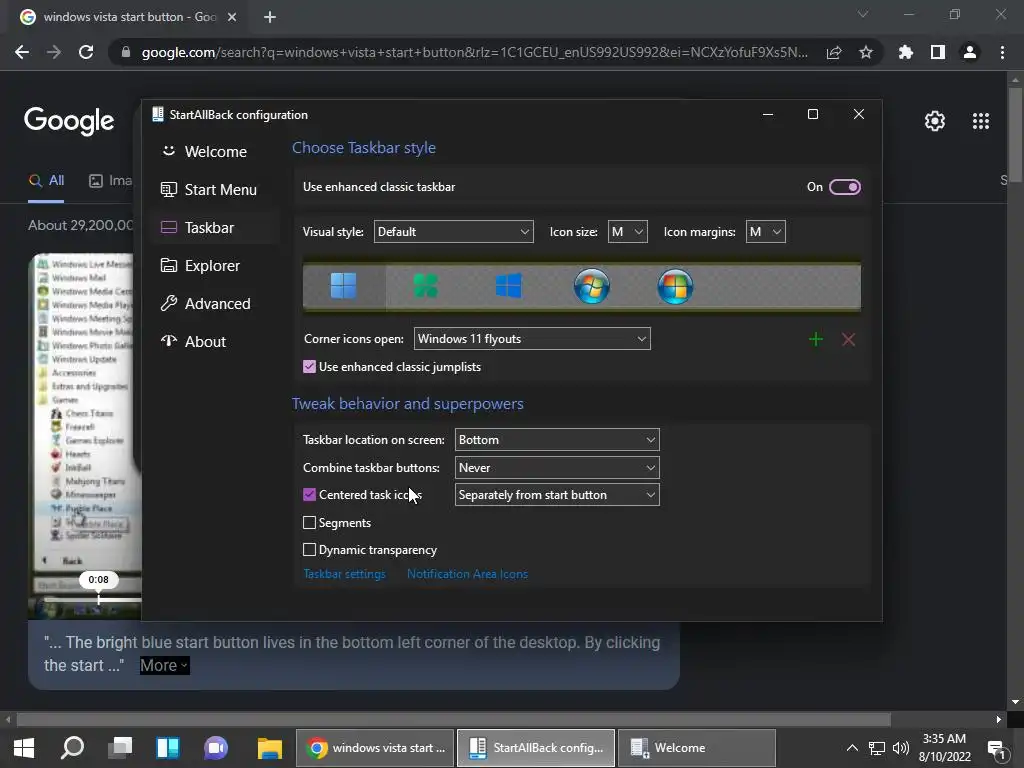Open the Google apps grid

point(981,121)
